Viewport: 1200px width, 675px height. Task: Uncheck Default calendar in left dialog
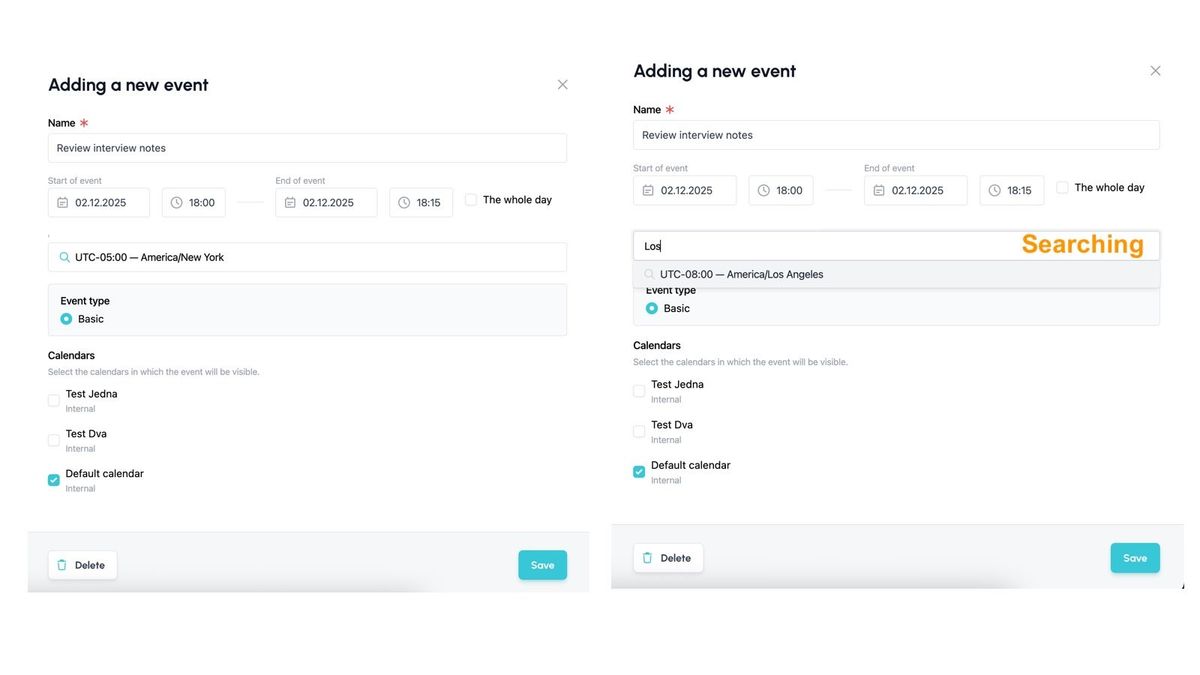click(x=54, y=481)
